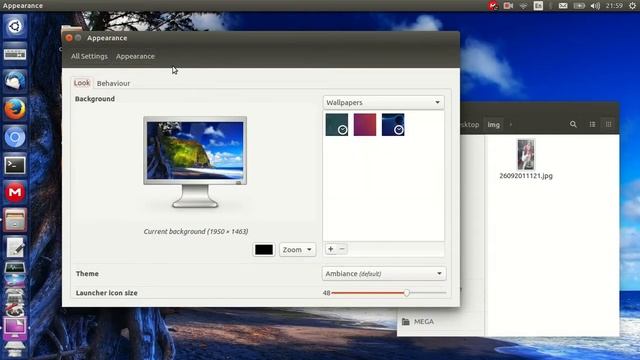Remove wallpaper with the minus button
Viewport: 640px width, 360px height.
pos(342,249)
